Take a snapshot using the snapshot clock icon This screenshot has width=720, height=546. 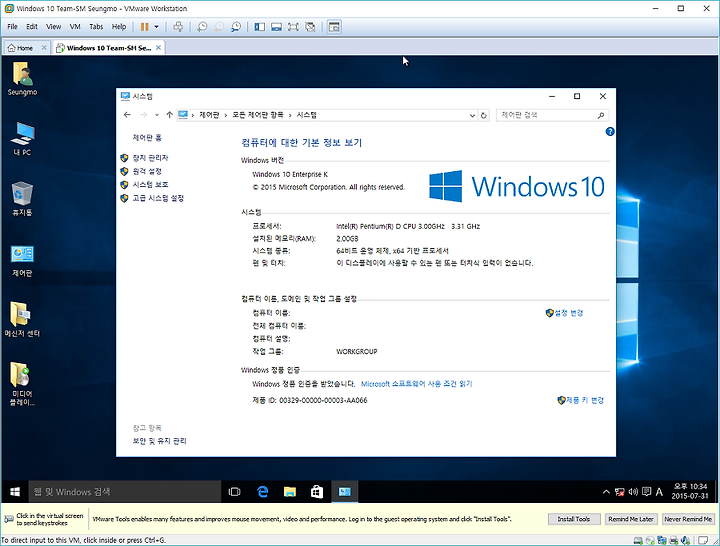(202, 27)
